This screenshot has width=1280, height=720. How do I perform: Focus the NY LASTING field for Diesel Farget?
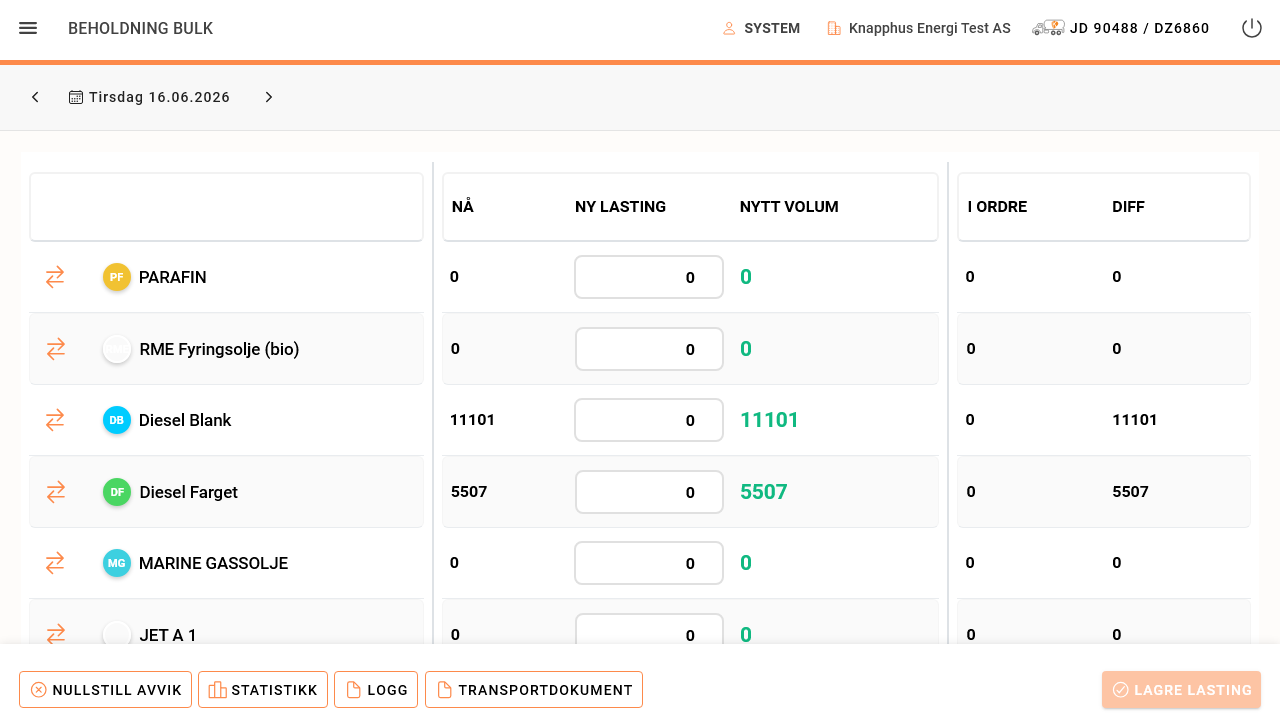649,492
